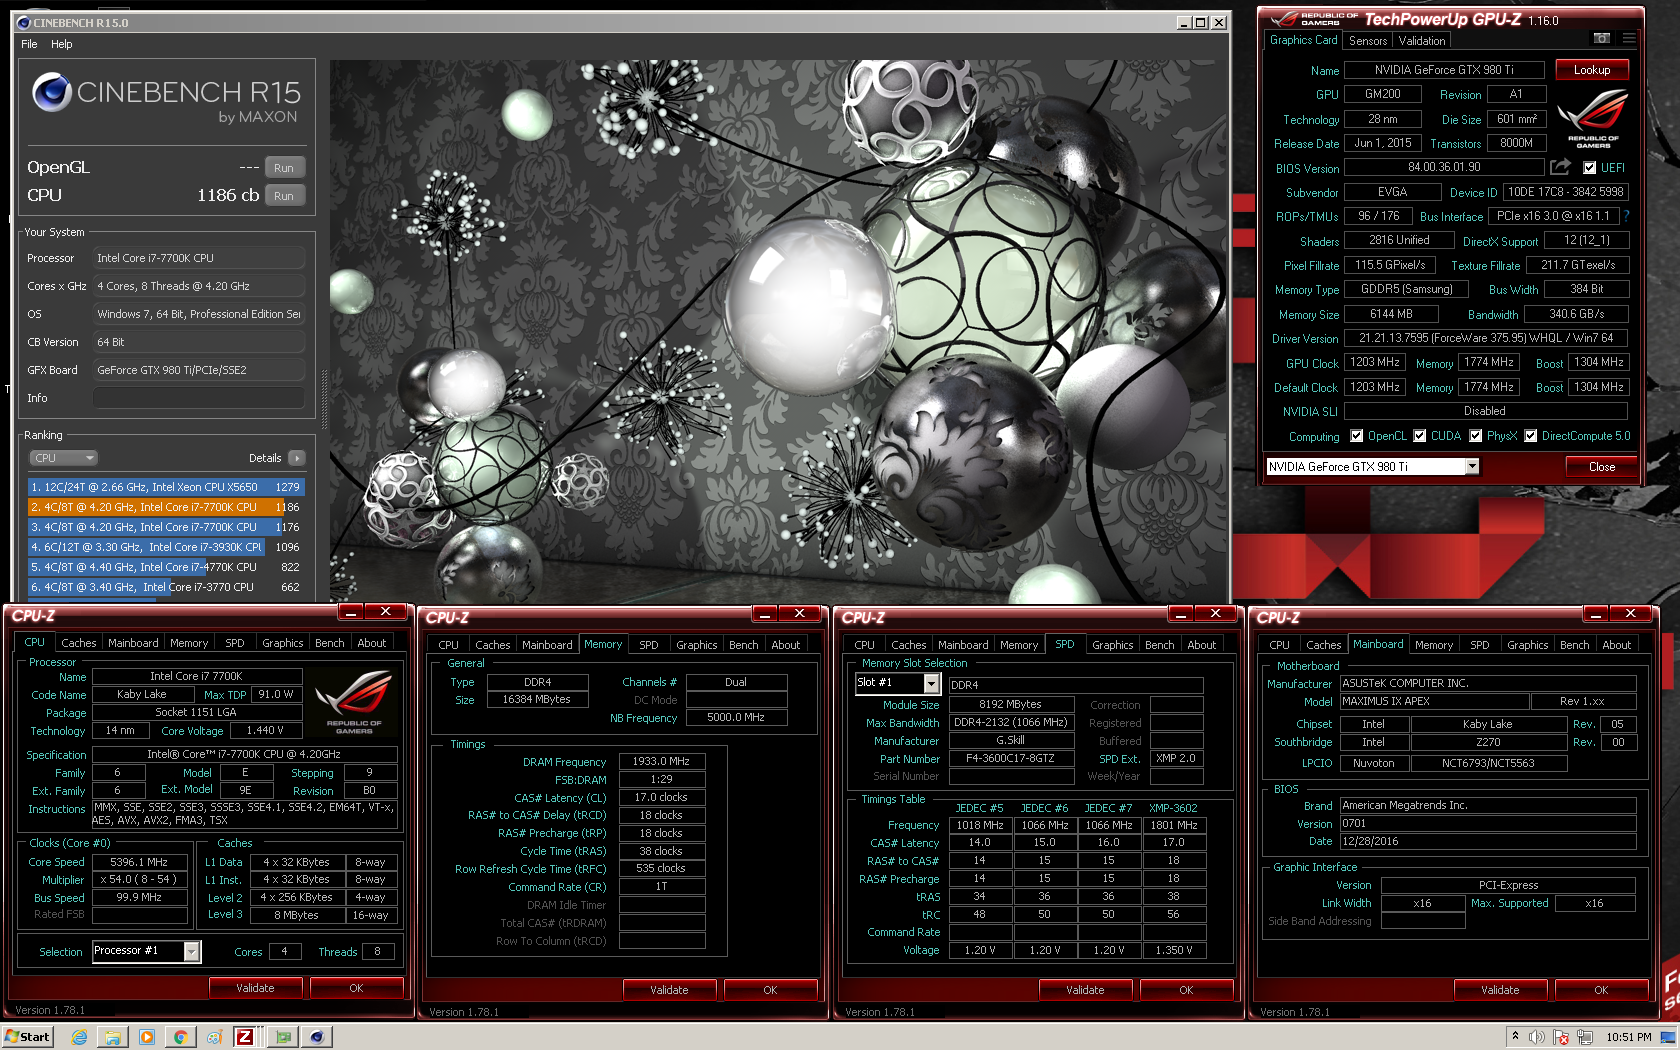Click the Windows Start button
The image size is (1680, 1050).
pos(28,1037)
